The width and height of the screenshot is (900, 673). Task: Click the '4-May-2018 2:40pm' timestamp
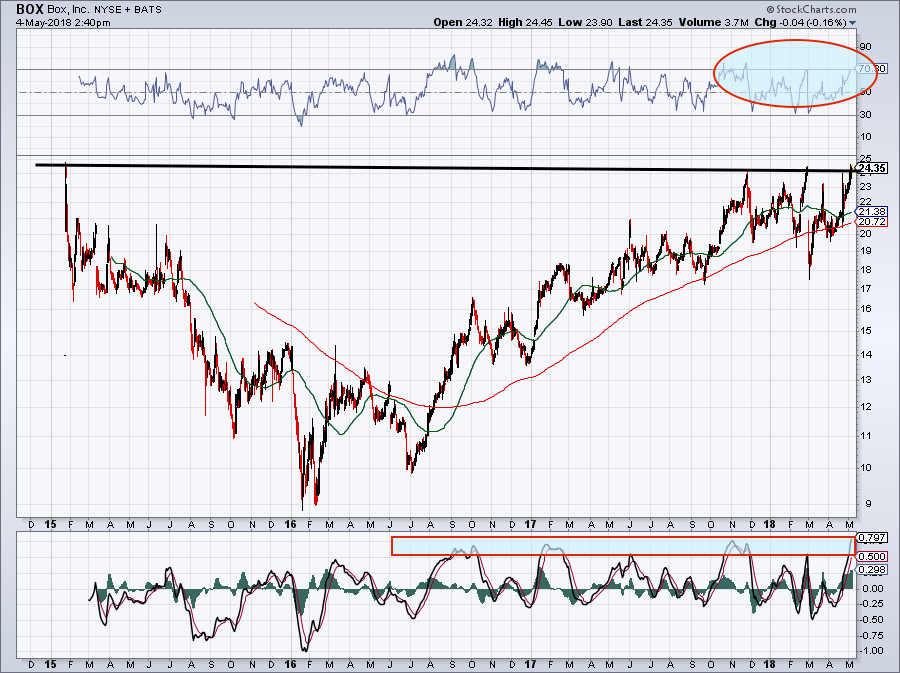tap(63, 23)
